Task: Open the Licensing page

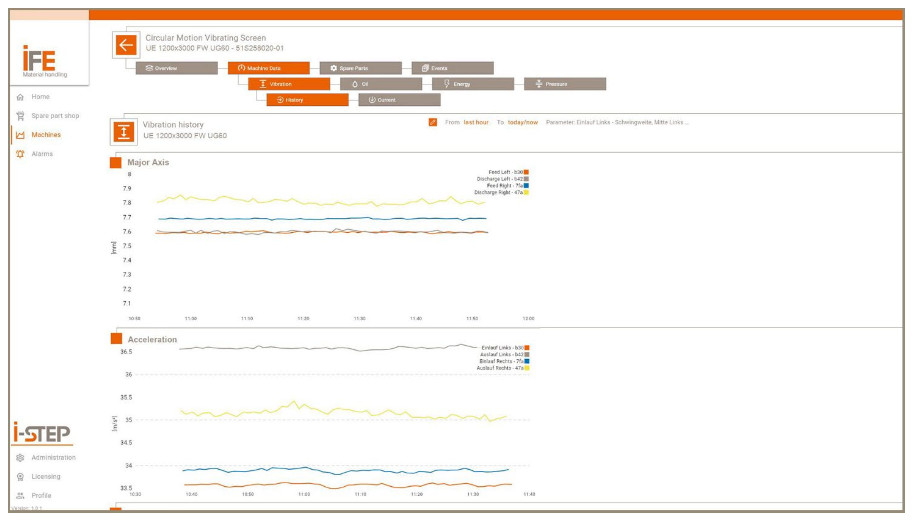Action: pos(45,477)
